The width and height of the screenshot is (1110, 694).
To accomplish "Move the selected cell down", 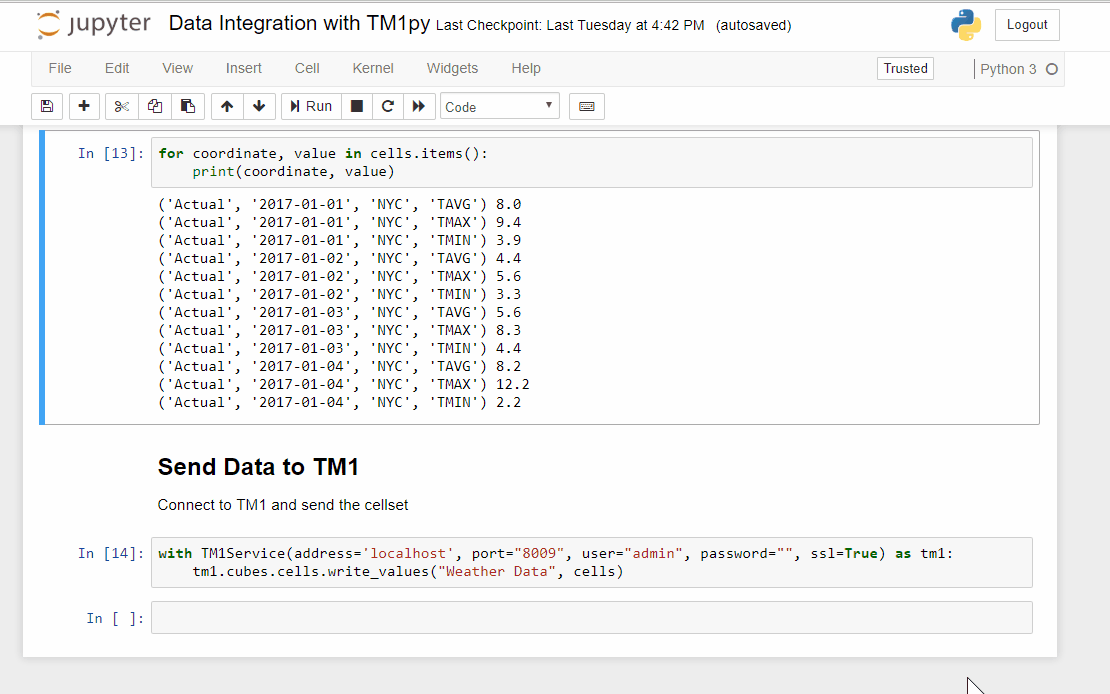I will (259, 106).
